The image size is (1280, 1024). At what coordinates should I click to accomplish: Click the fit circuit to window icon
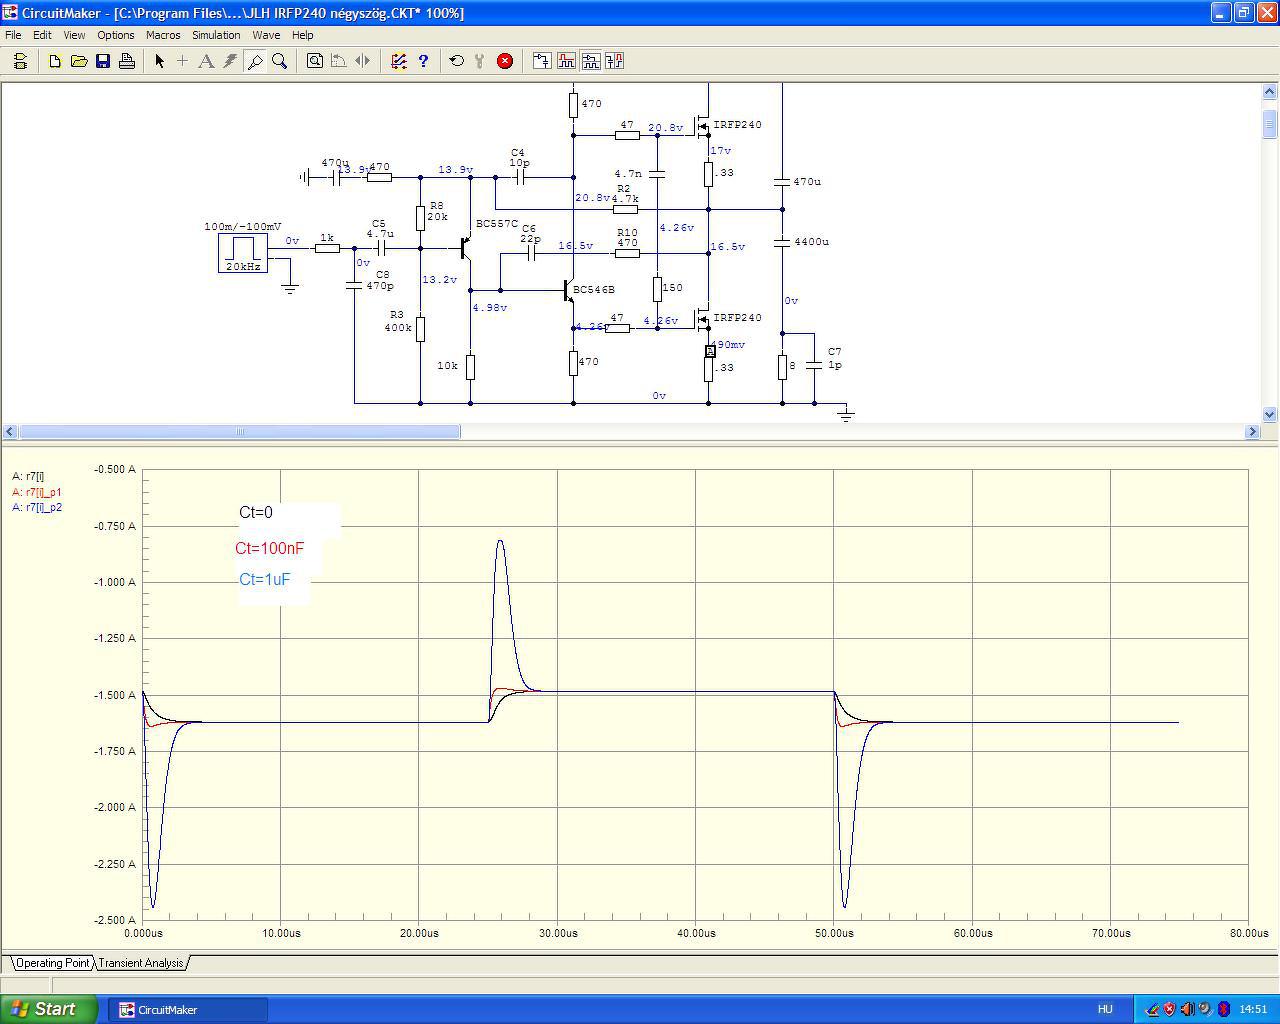[315, 61]
